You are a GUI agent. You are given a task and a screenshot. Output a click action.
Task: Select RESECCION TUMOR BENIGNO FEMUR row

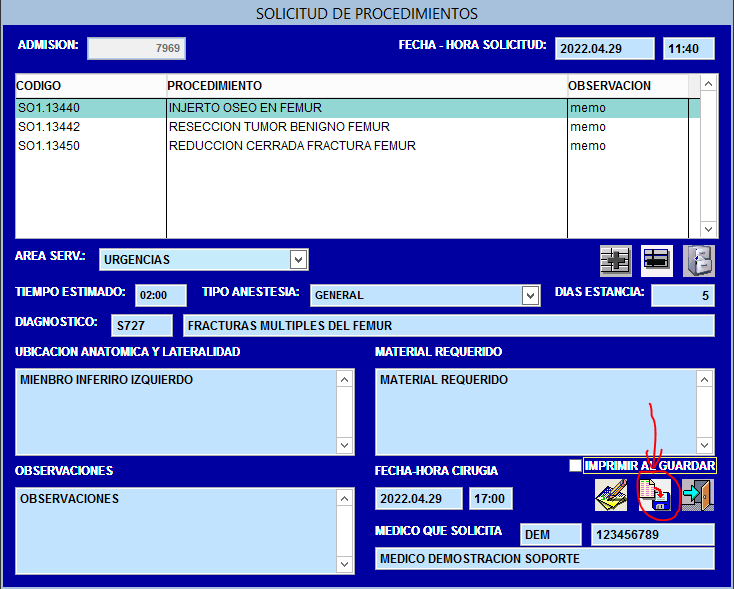(358, 127)
